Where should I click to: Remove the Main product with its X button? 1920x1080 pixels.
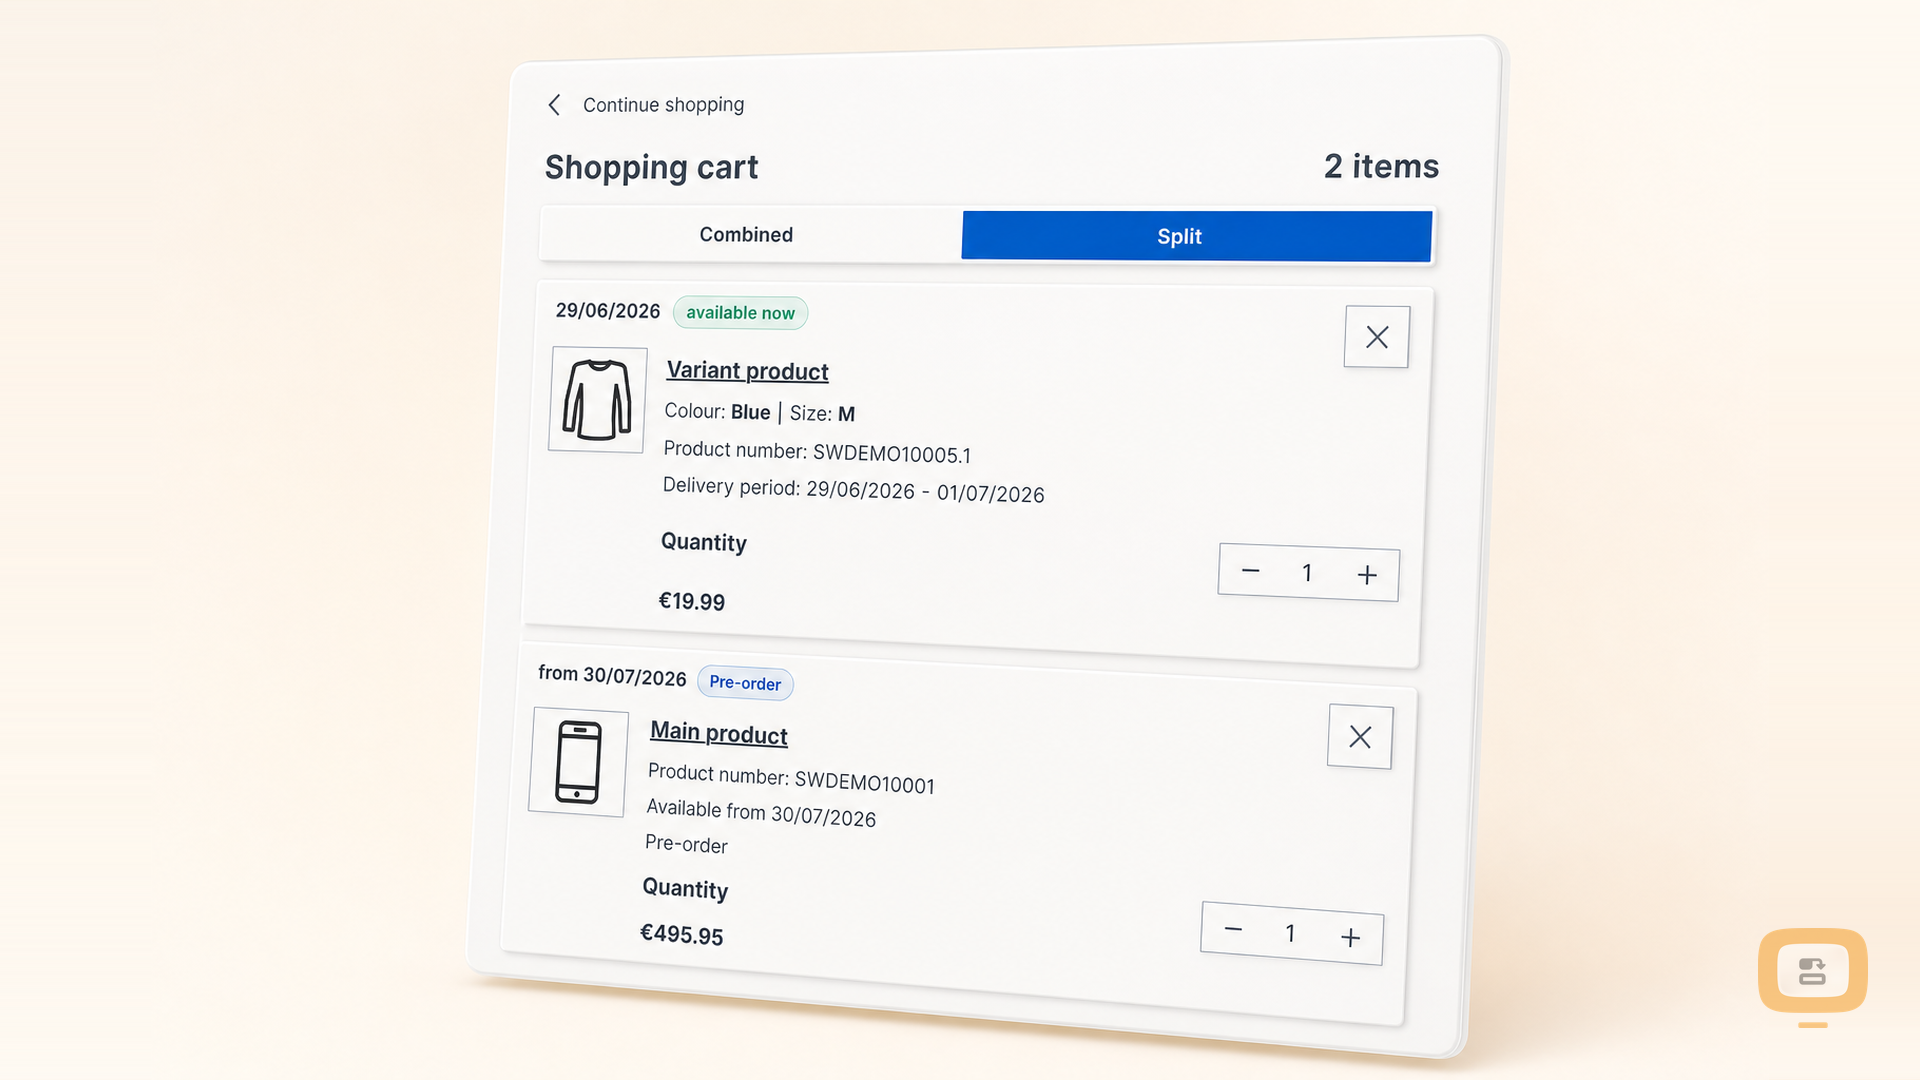click(x=1360, y=737)
